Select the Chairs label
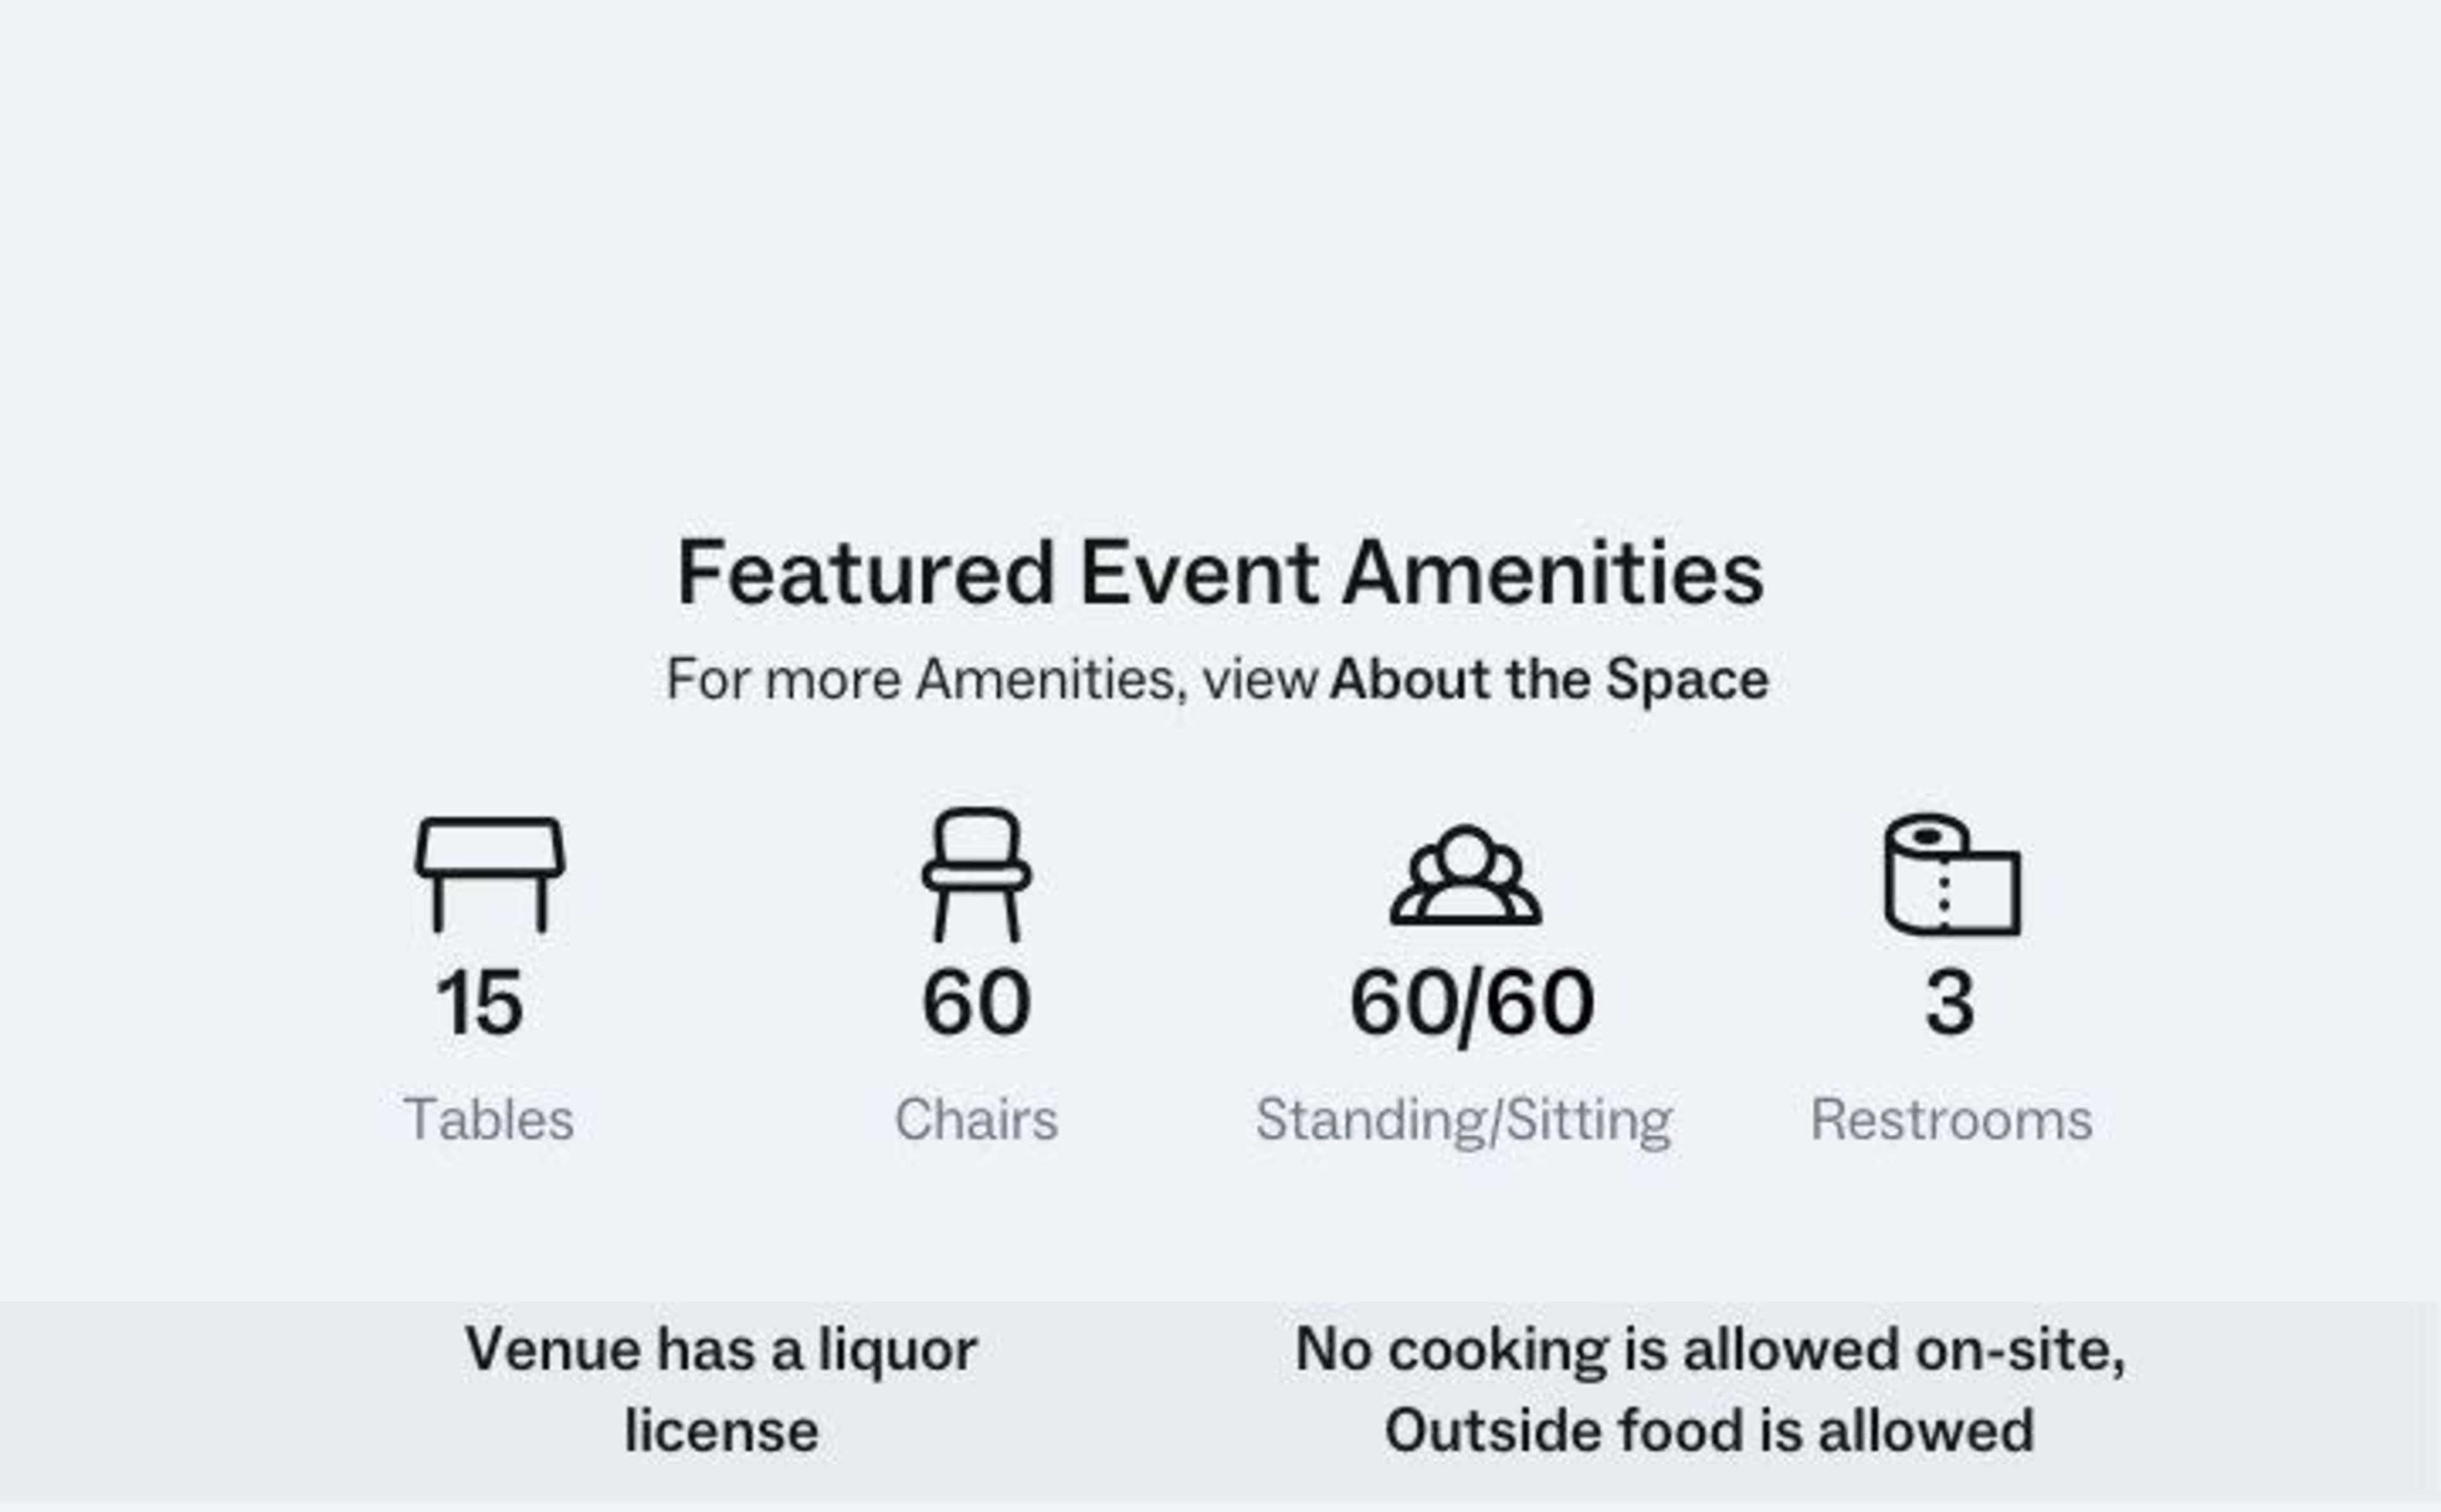This screenshot has width=2441, height=1512. tap(976, 1119)
